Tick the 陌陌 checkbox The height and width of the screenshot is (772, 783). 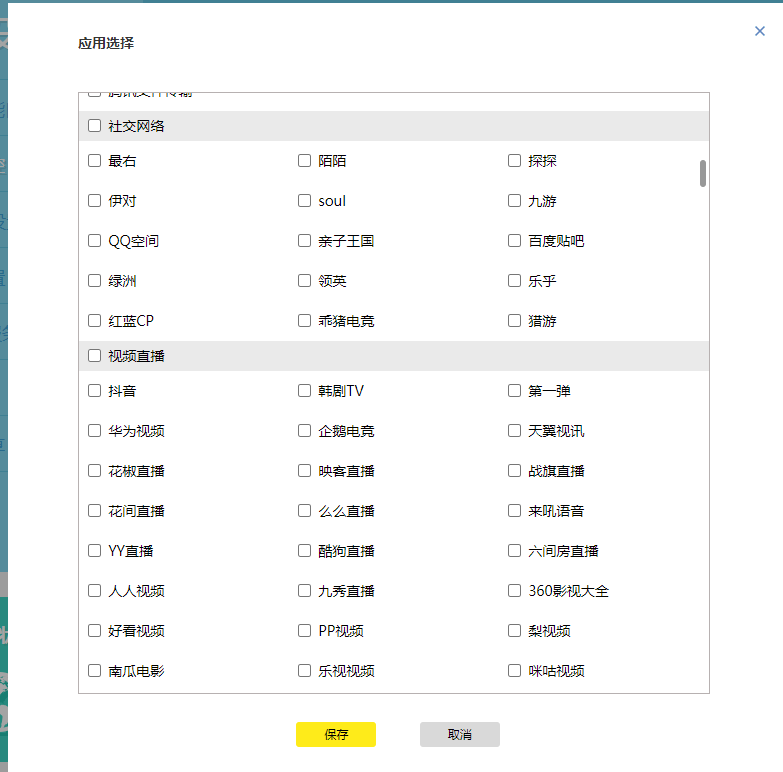tap(304, 160)
